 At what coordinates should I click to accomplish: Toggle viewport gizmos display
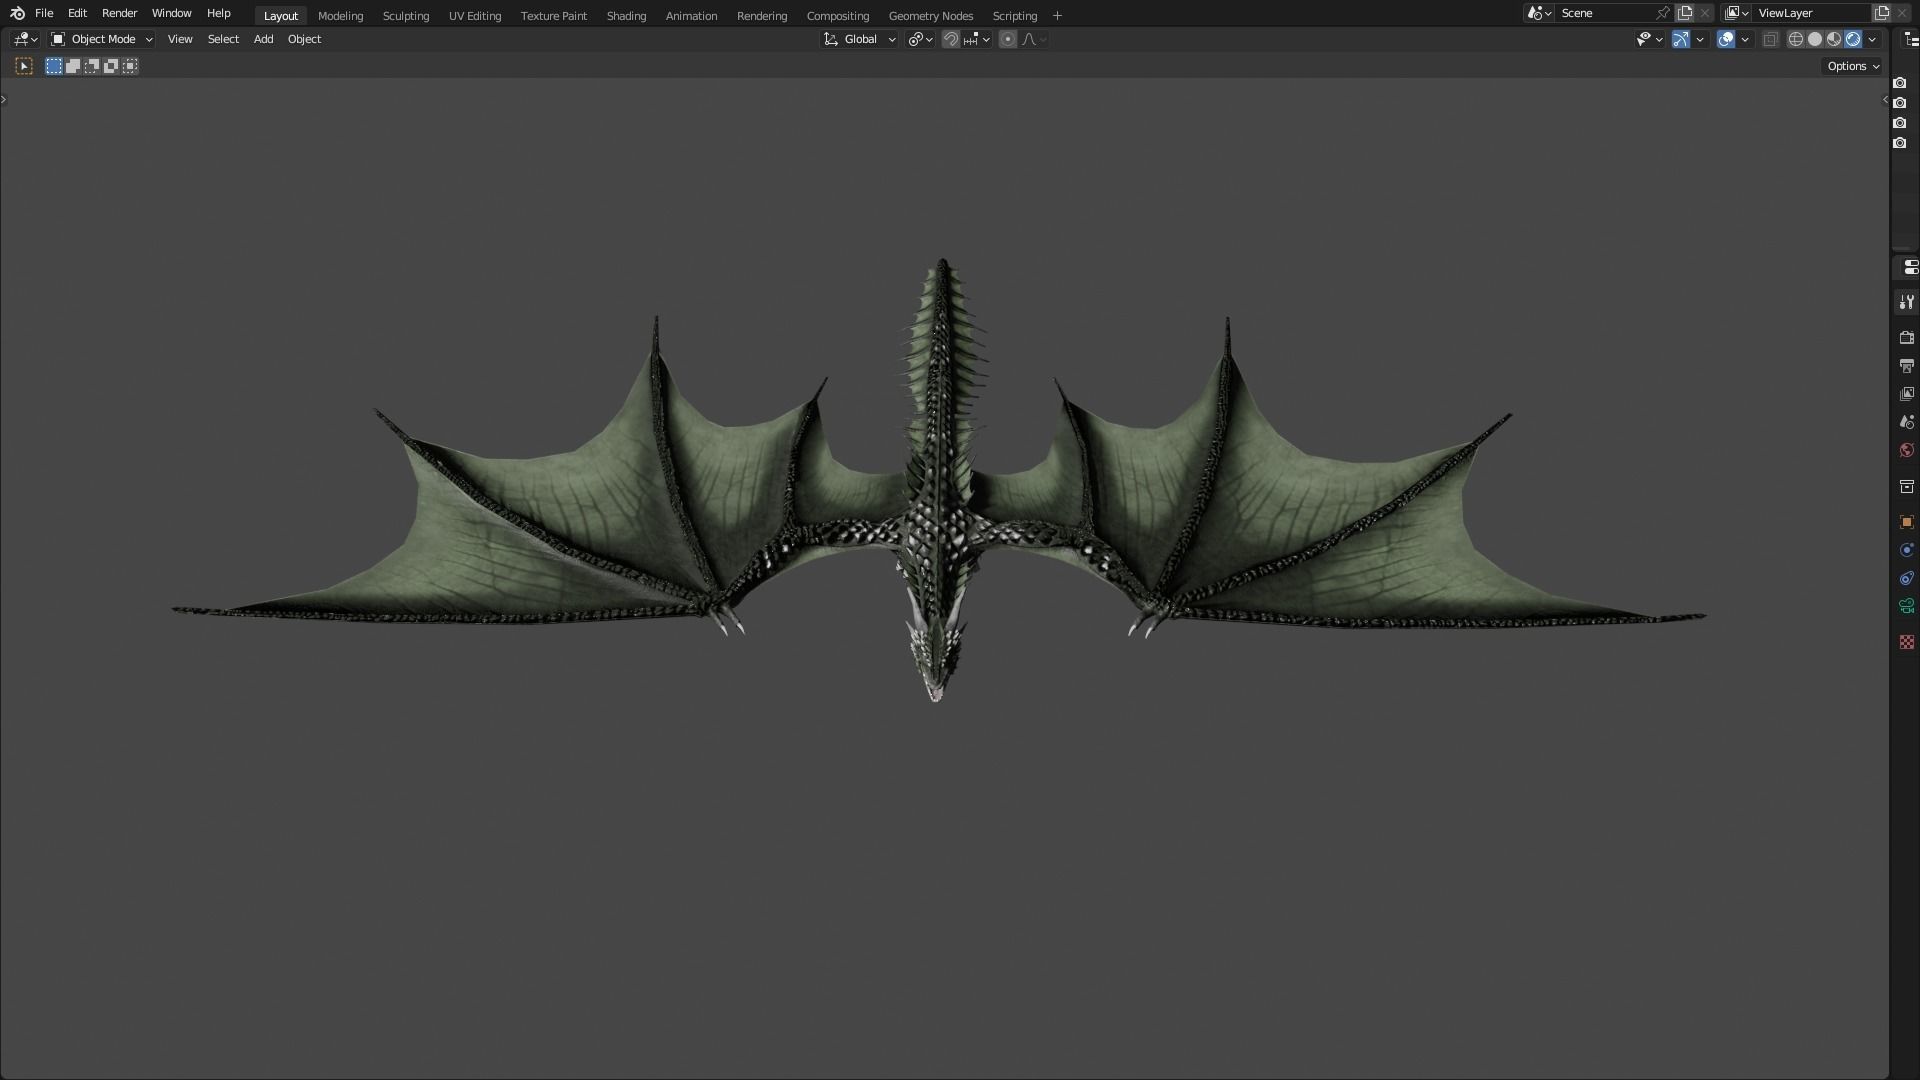(1681, 39)
